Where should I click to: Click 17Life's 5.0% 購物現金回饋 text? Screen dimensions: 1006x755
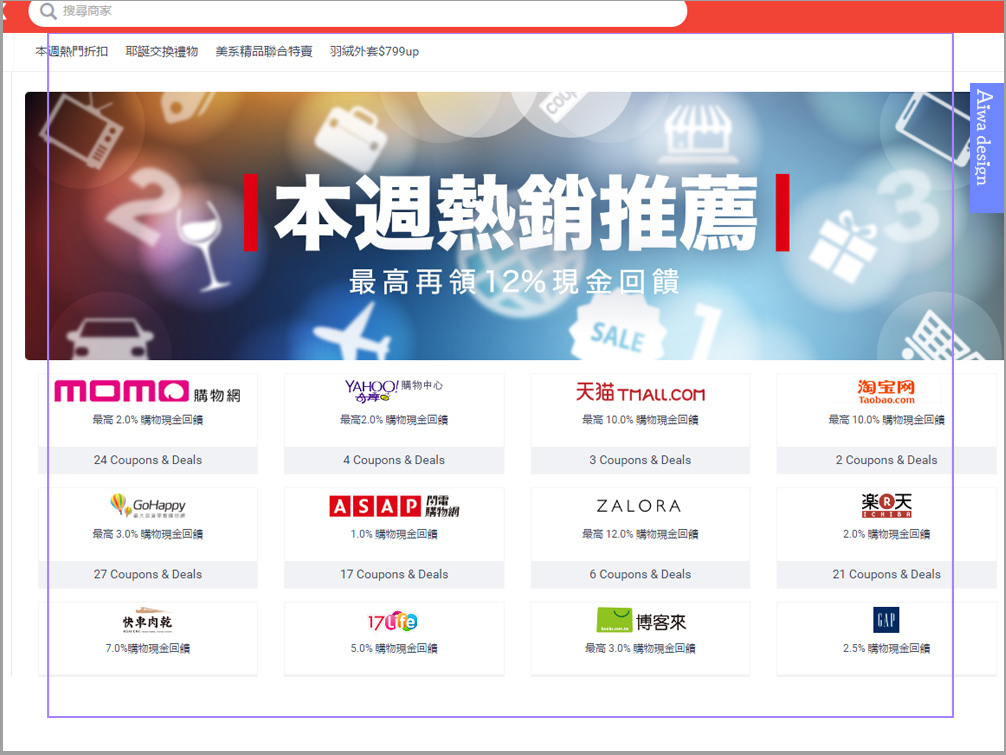pos(394,648)
